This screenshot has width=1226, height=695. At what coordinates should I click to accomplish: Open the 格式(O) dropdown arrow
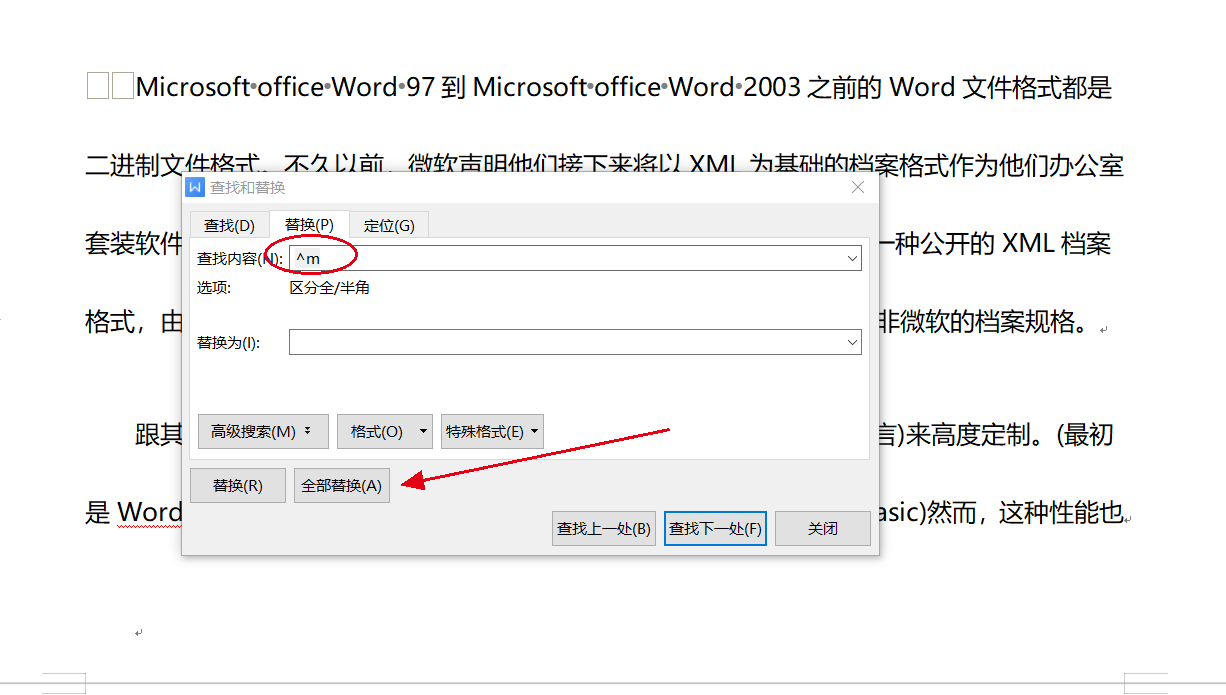[x=424, y=432]
